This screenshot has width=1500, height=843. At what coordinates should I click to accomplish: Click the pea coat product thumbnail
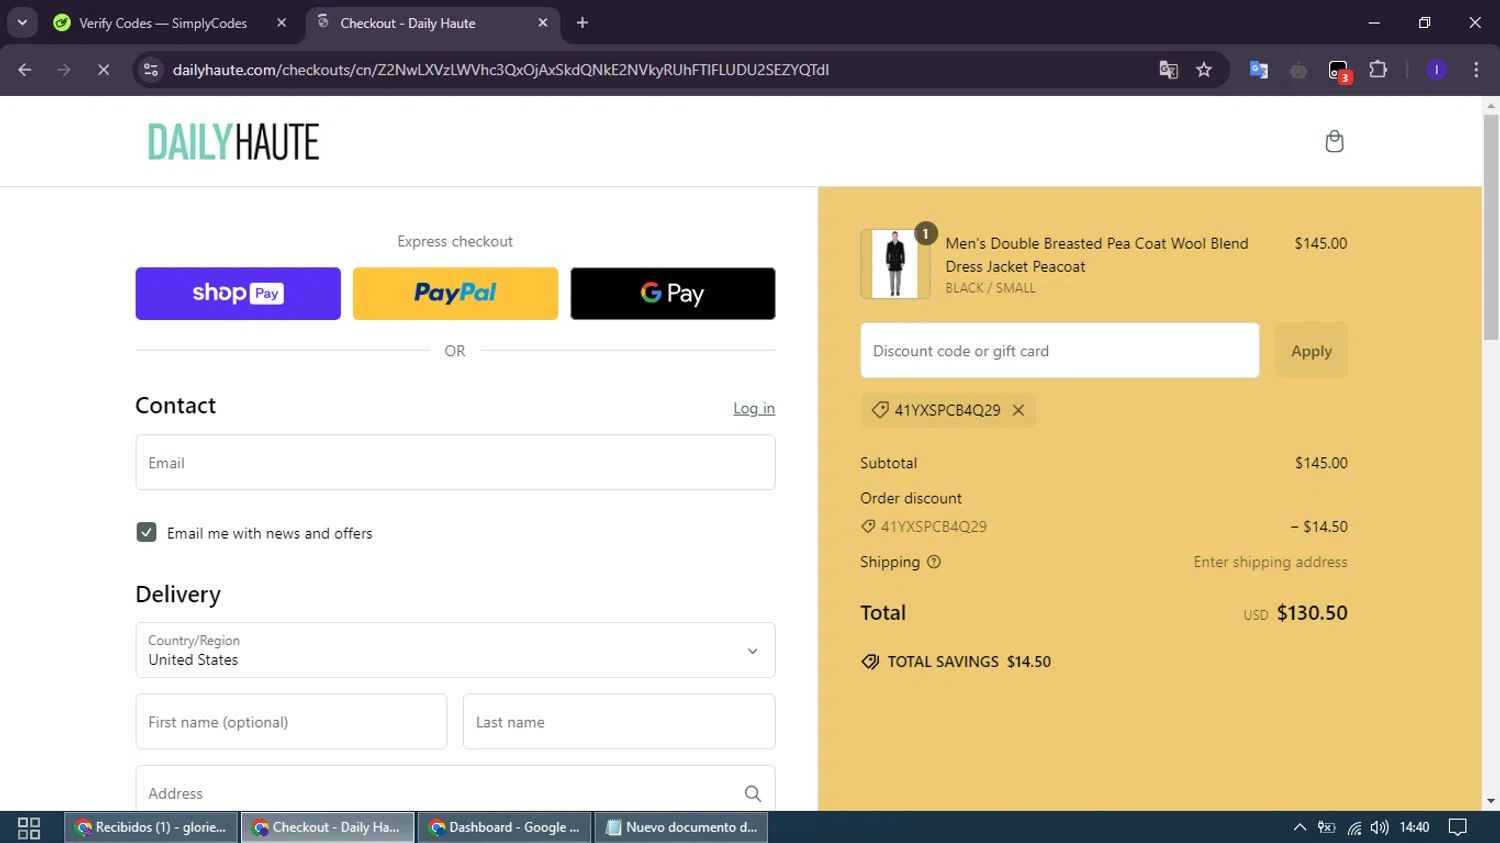click(x=895, y=264)
